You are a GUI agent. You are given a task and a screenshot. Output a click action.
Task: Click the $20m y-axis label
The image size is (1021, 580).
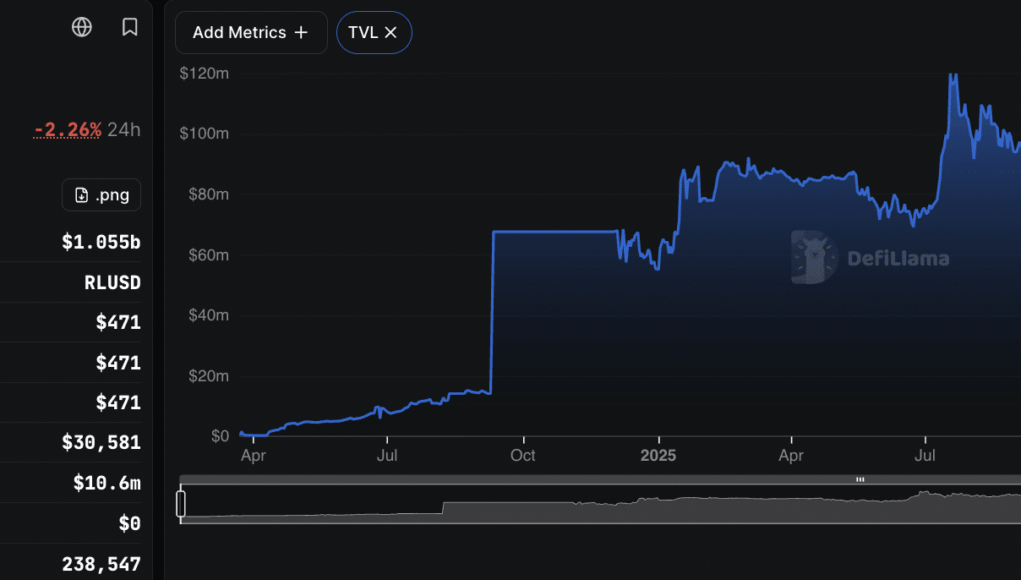[x=208, y=376]
